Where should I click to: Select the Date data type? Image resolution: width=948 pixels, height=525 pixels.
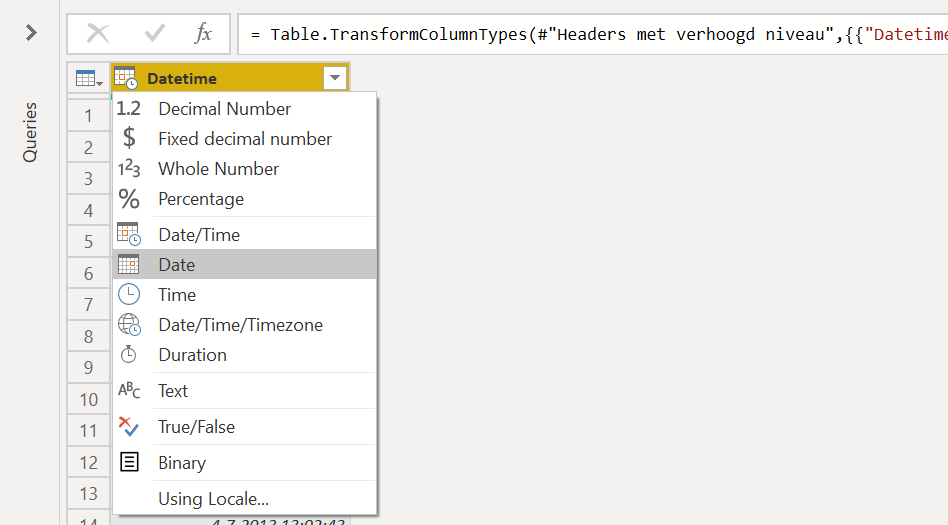[x=176, y=265]
